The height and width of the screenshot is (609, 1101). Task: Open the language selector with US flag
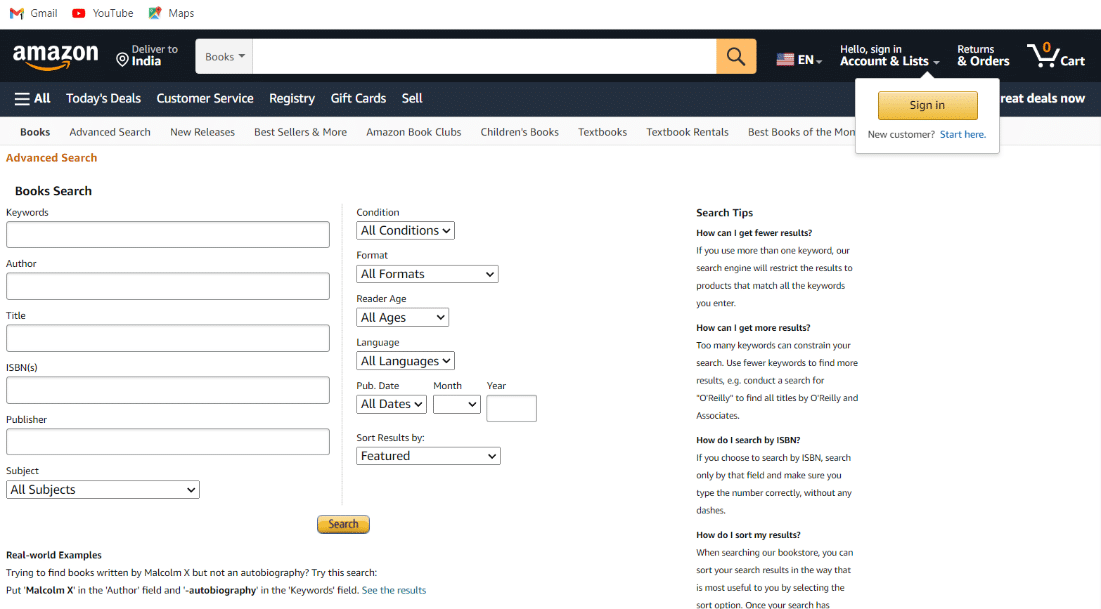(x=799, y=60)
